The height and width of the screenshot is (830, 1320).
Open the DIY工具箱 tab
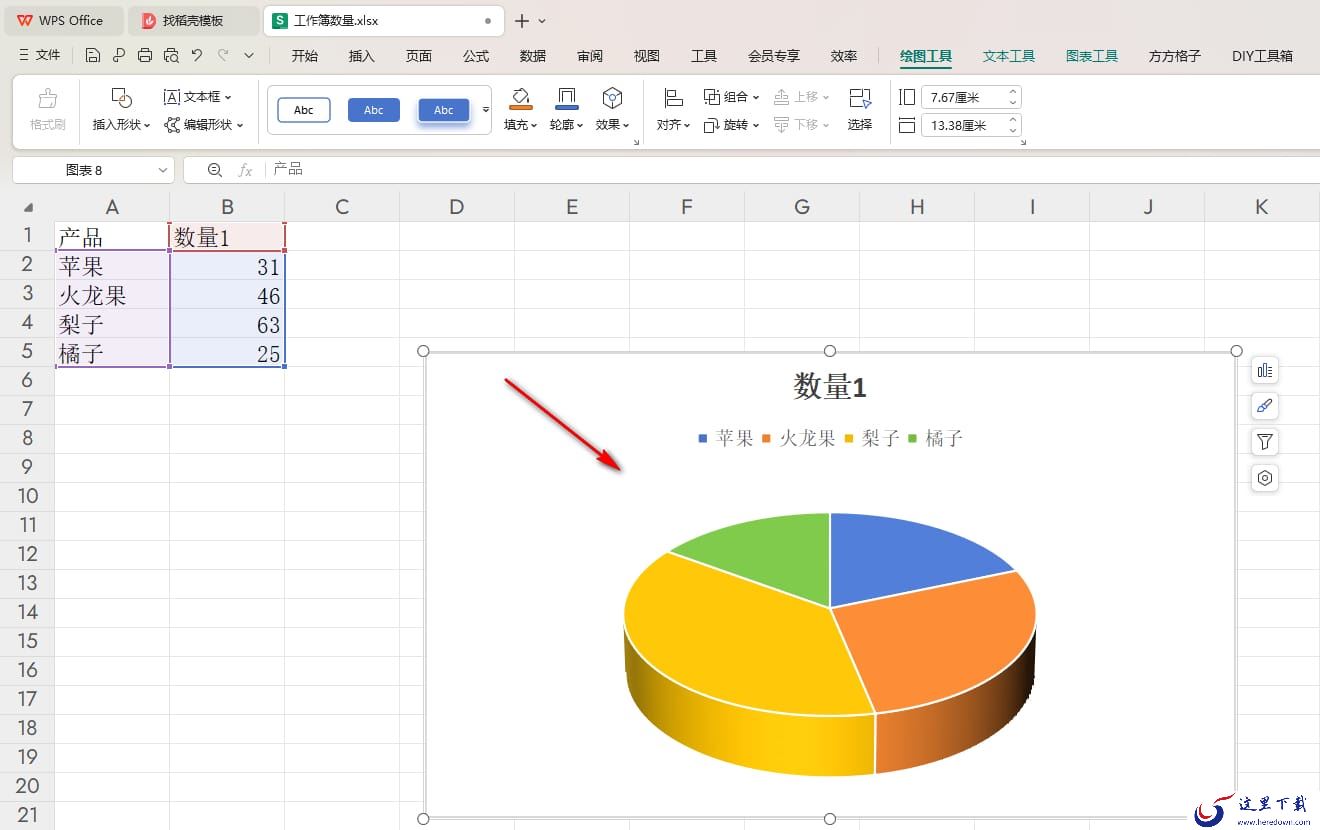(1262, 56)
